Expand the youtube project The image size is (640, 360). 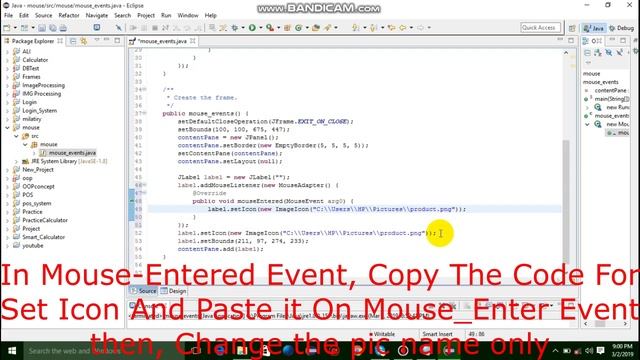click(7, 246)
